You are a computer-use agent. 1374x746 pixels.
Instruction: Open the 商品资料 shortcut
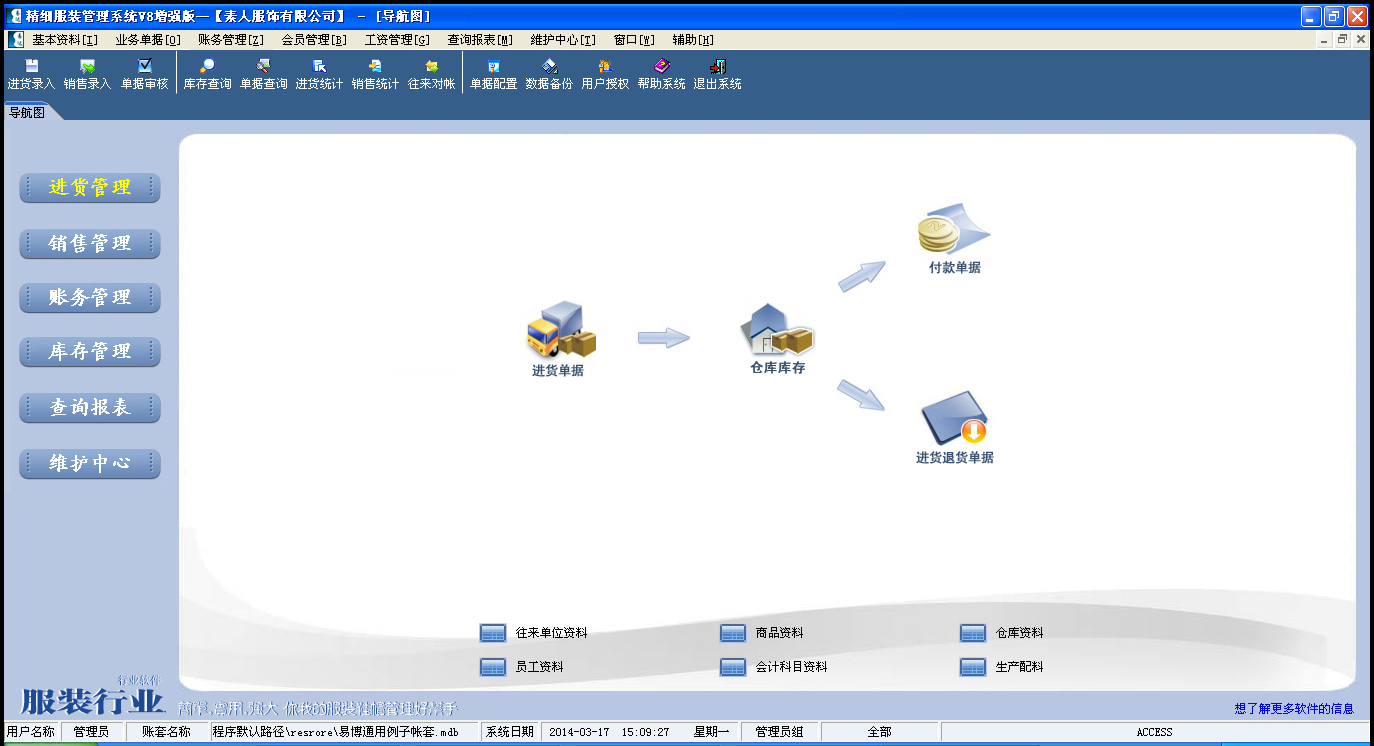point(778,633)
